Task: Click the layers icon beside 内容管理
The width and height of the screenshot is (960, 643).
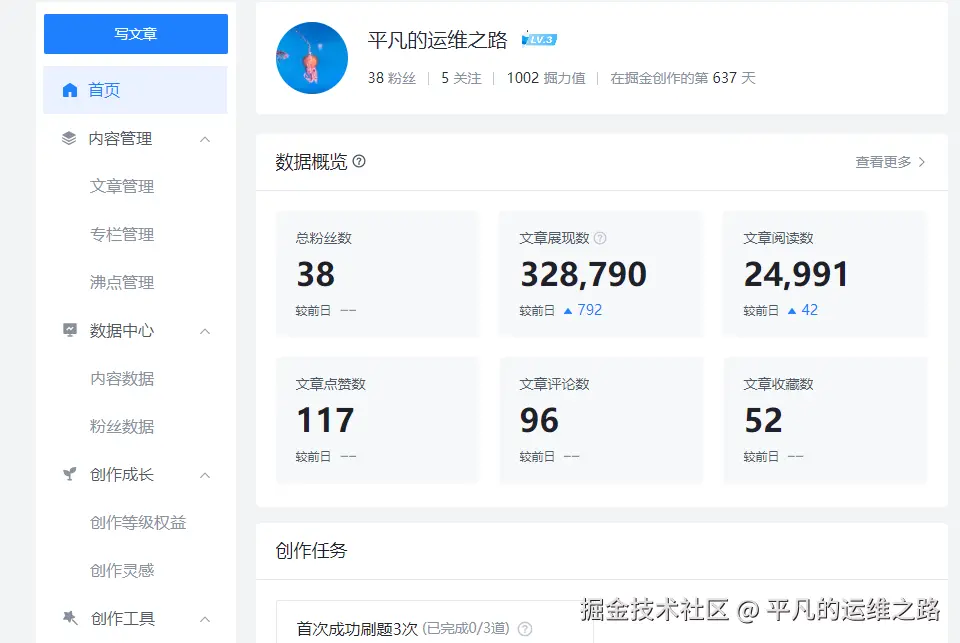Action: point(69,138)
